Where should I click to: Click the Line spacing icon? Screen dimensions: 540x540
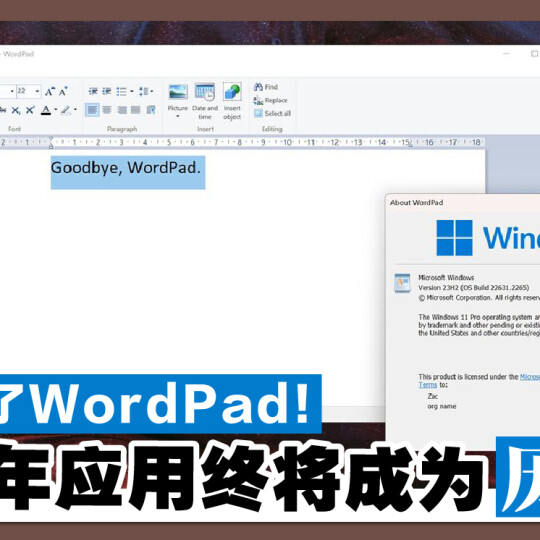[144, 91]
